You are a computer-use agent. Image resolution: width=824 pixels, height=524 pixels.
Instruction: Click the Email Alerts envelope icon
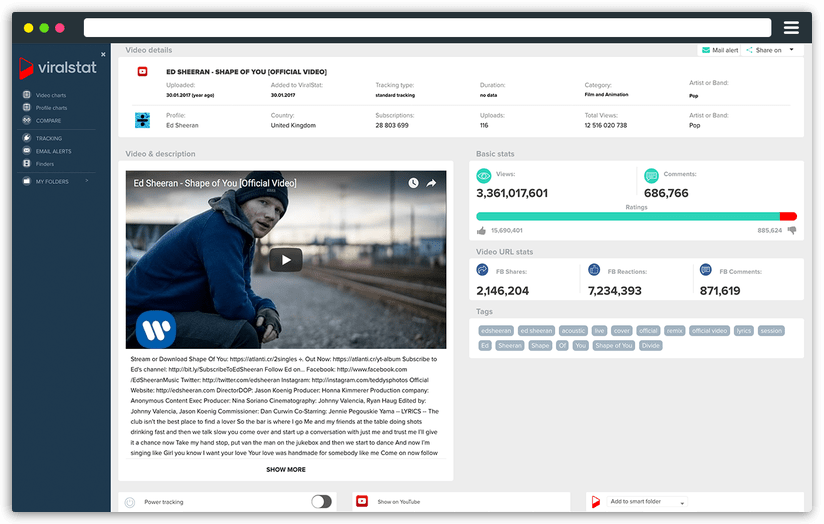point(26,151)
